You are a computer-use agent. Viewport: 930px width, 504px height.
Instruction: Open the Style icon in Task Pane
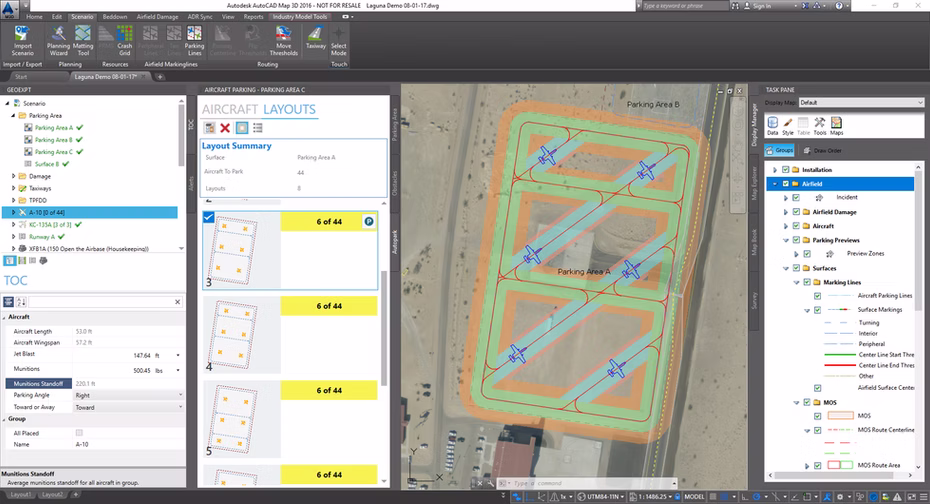click(x=788, y=126)
